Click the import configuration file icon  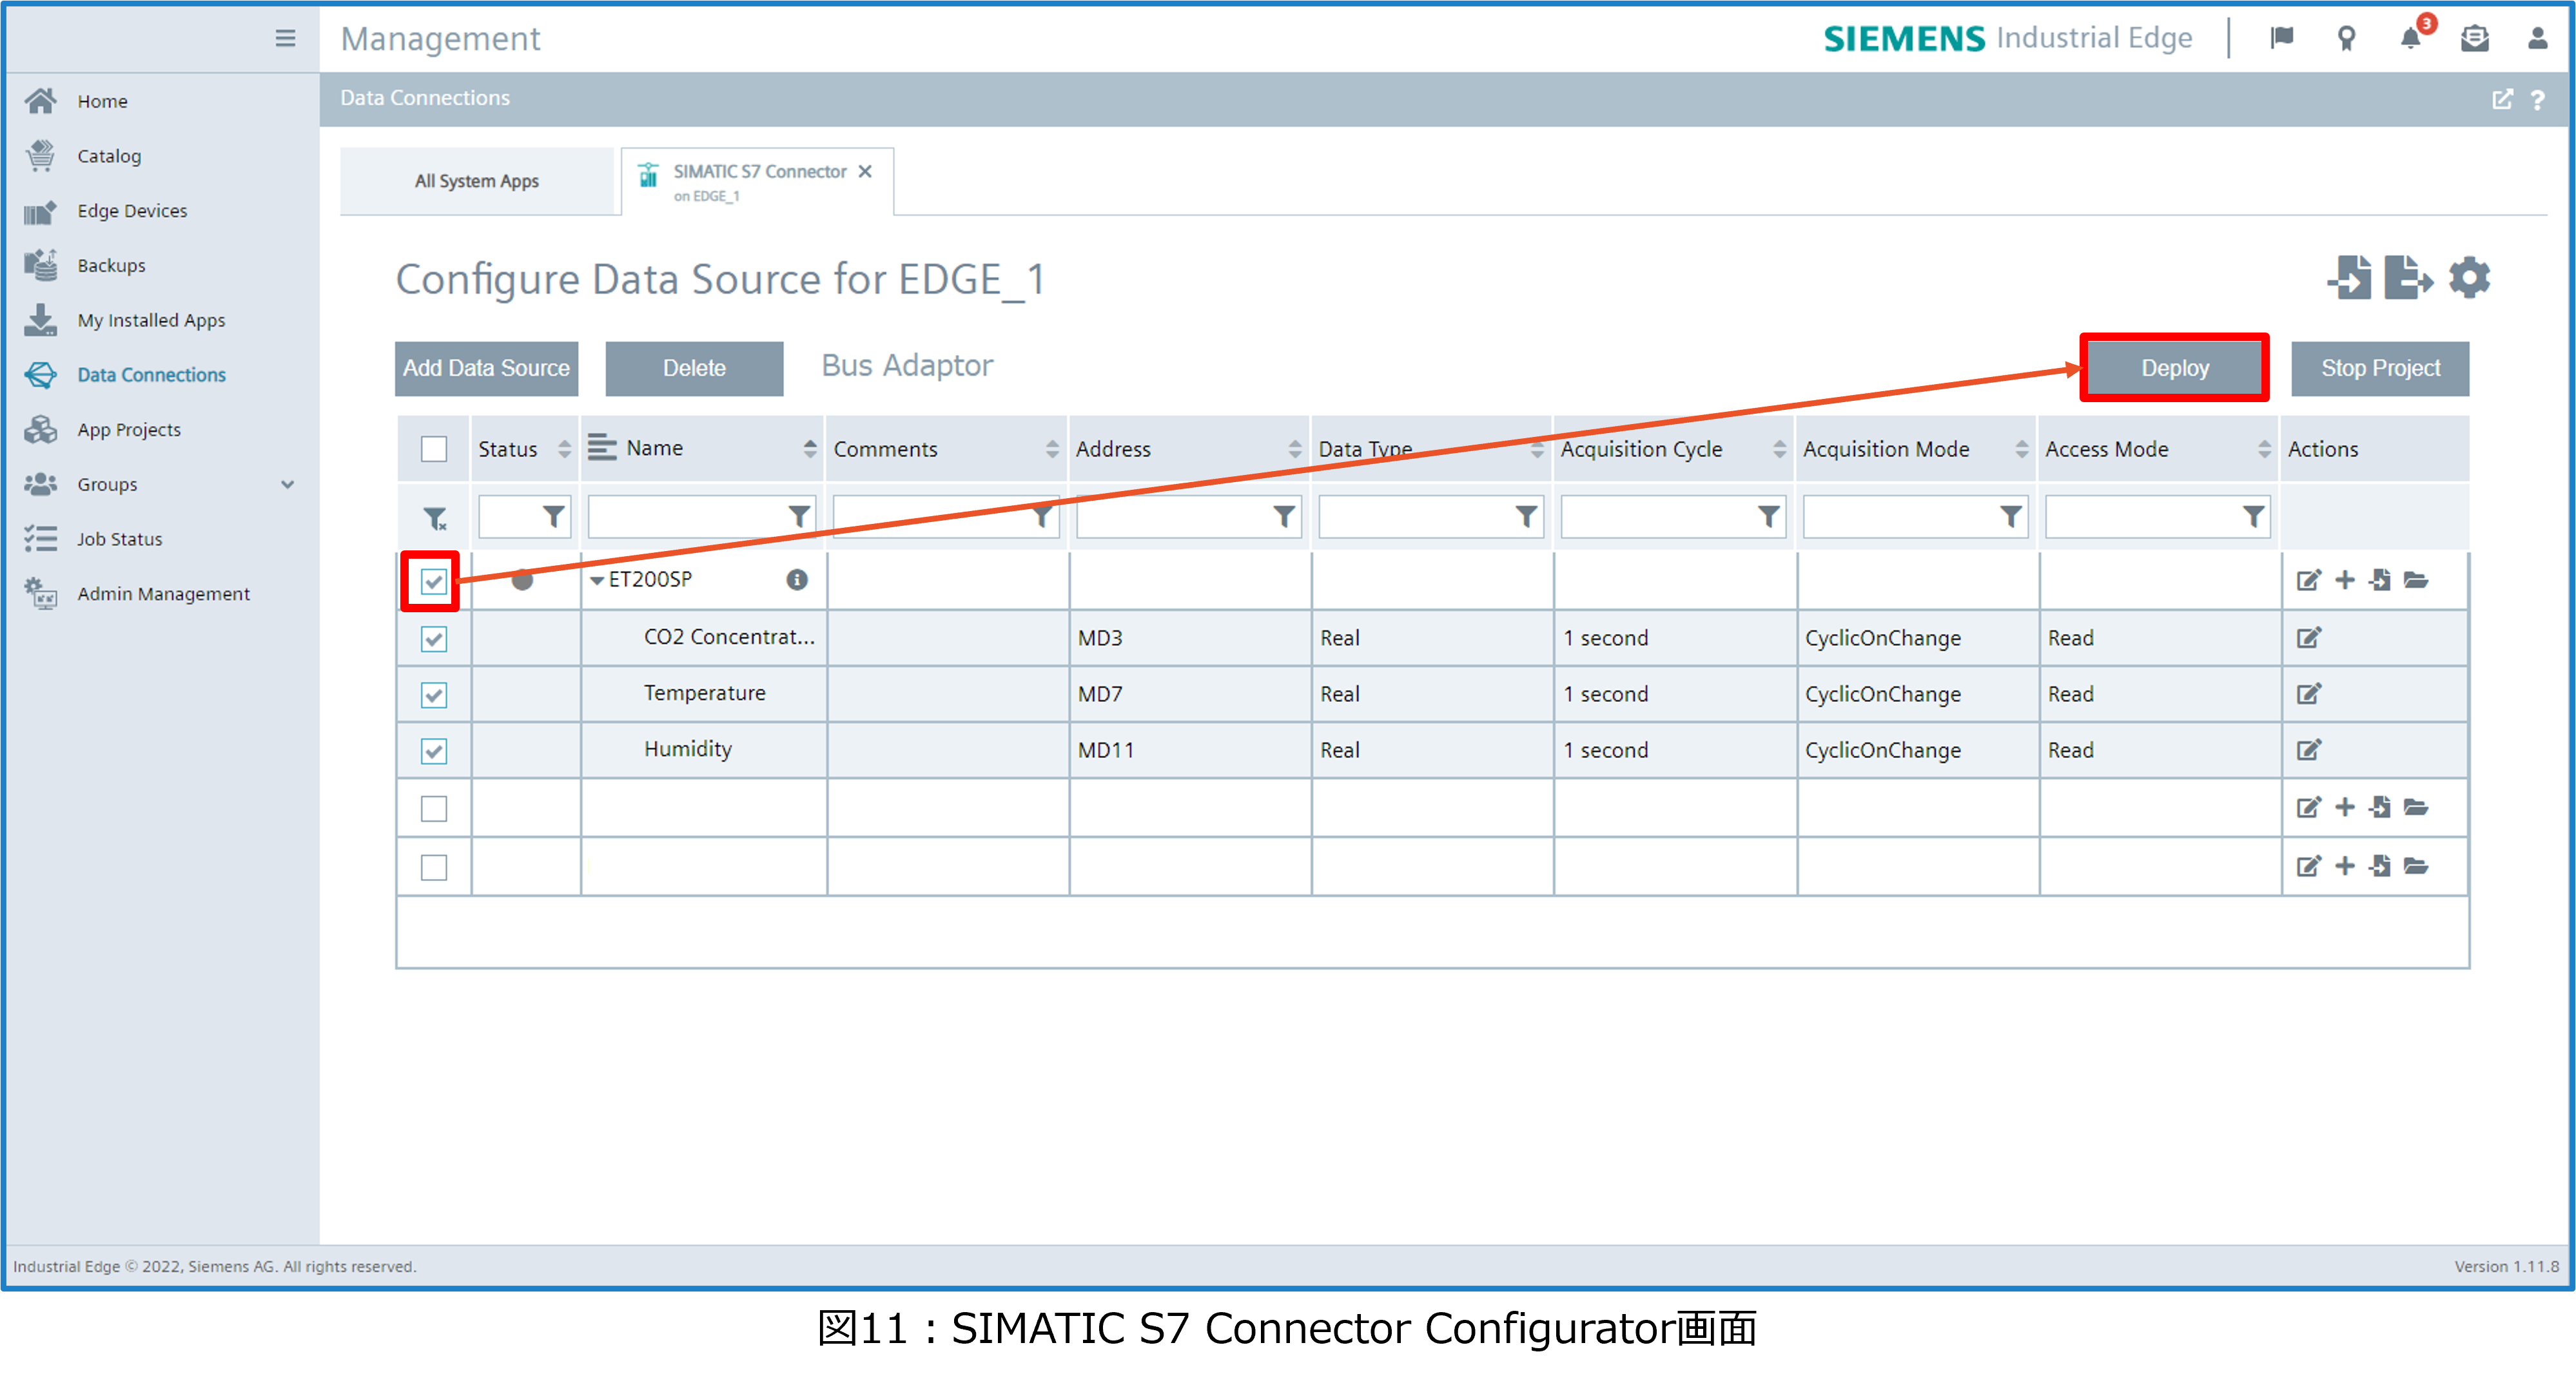pos(2349,278)
